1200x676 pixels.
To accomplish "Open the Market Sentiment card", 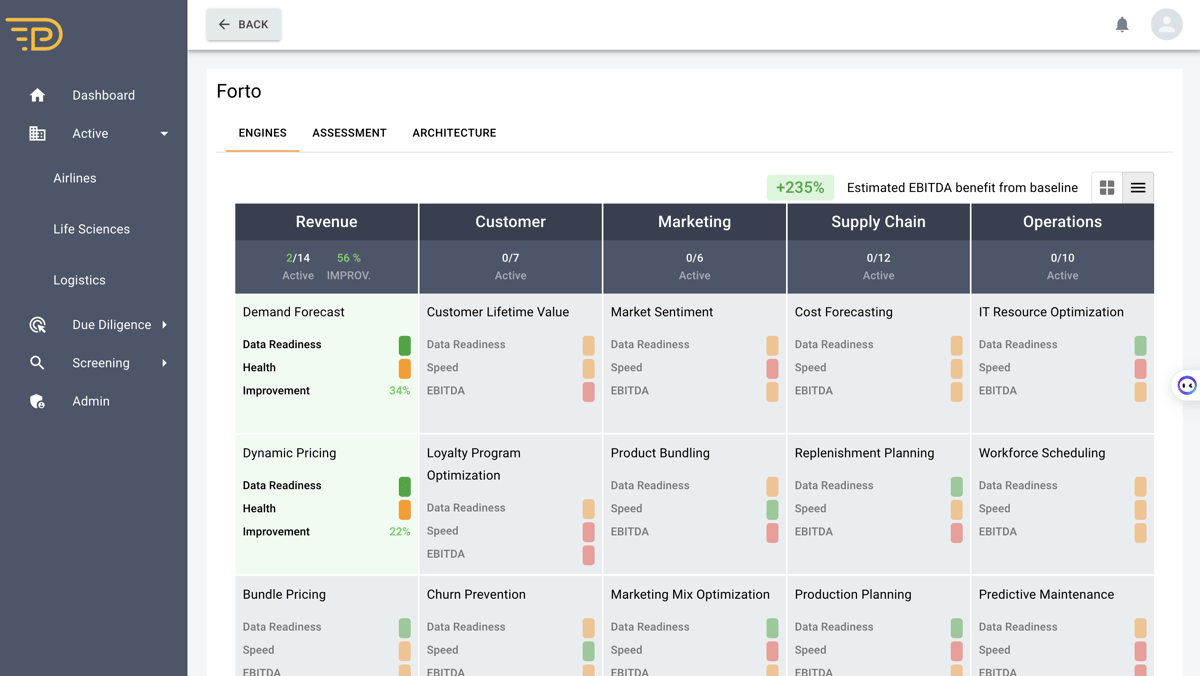I will tap(695, 363).
